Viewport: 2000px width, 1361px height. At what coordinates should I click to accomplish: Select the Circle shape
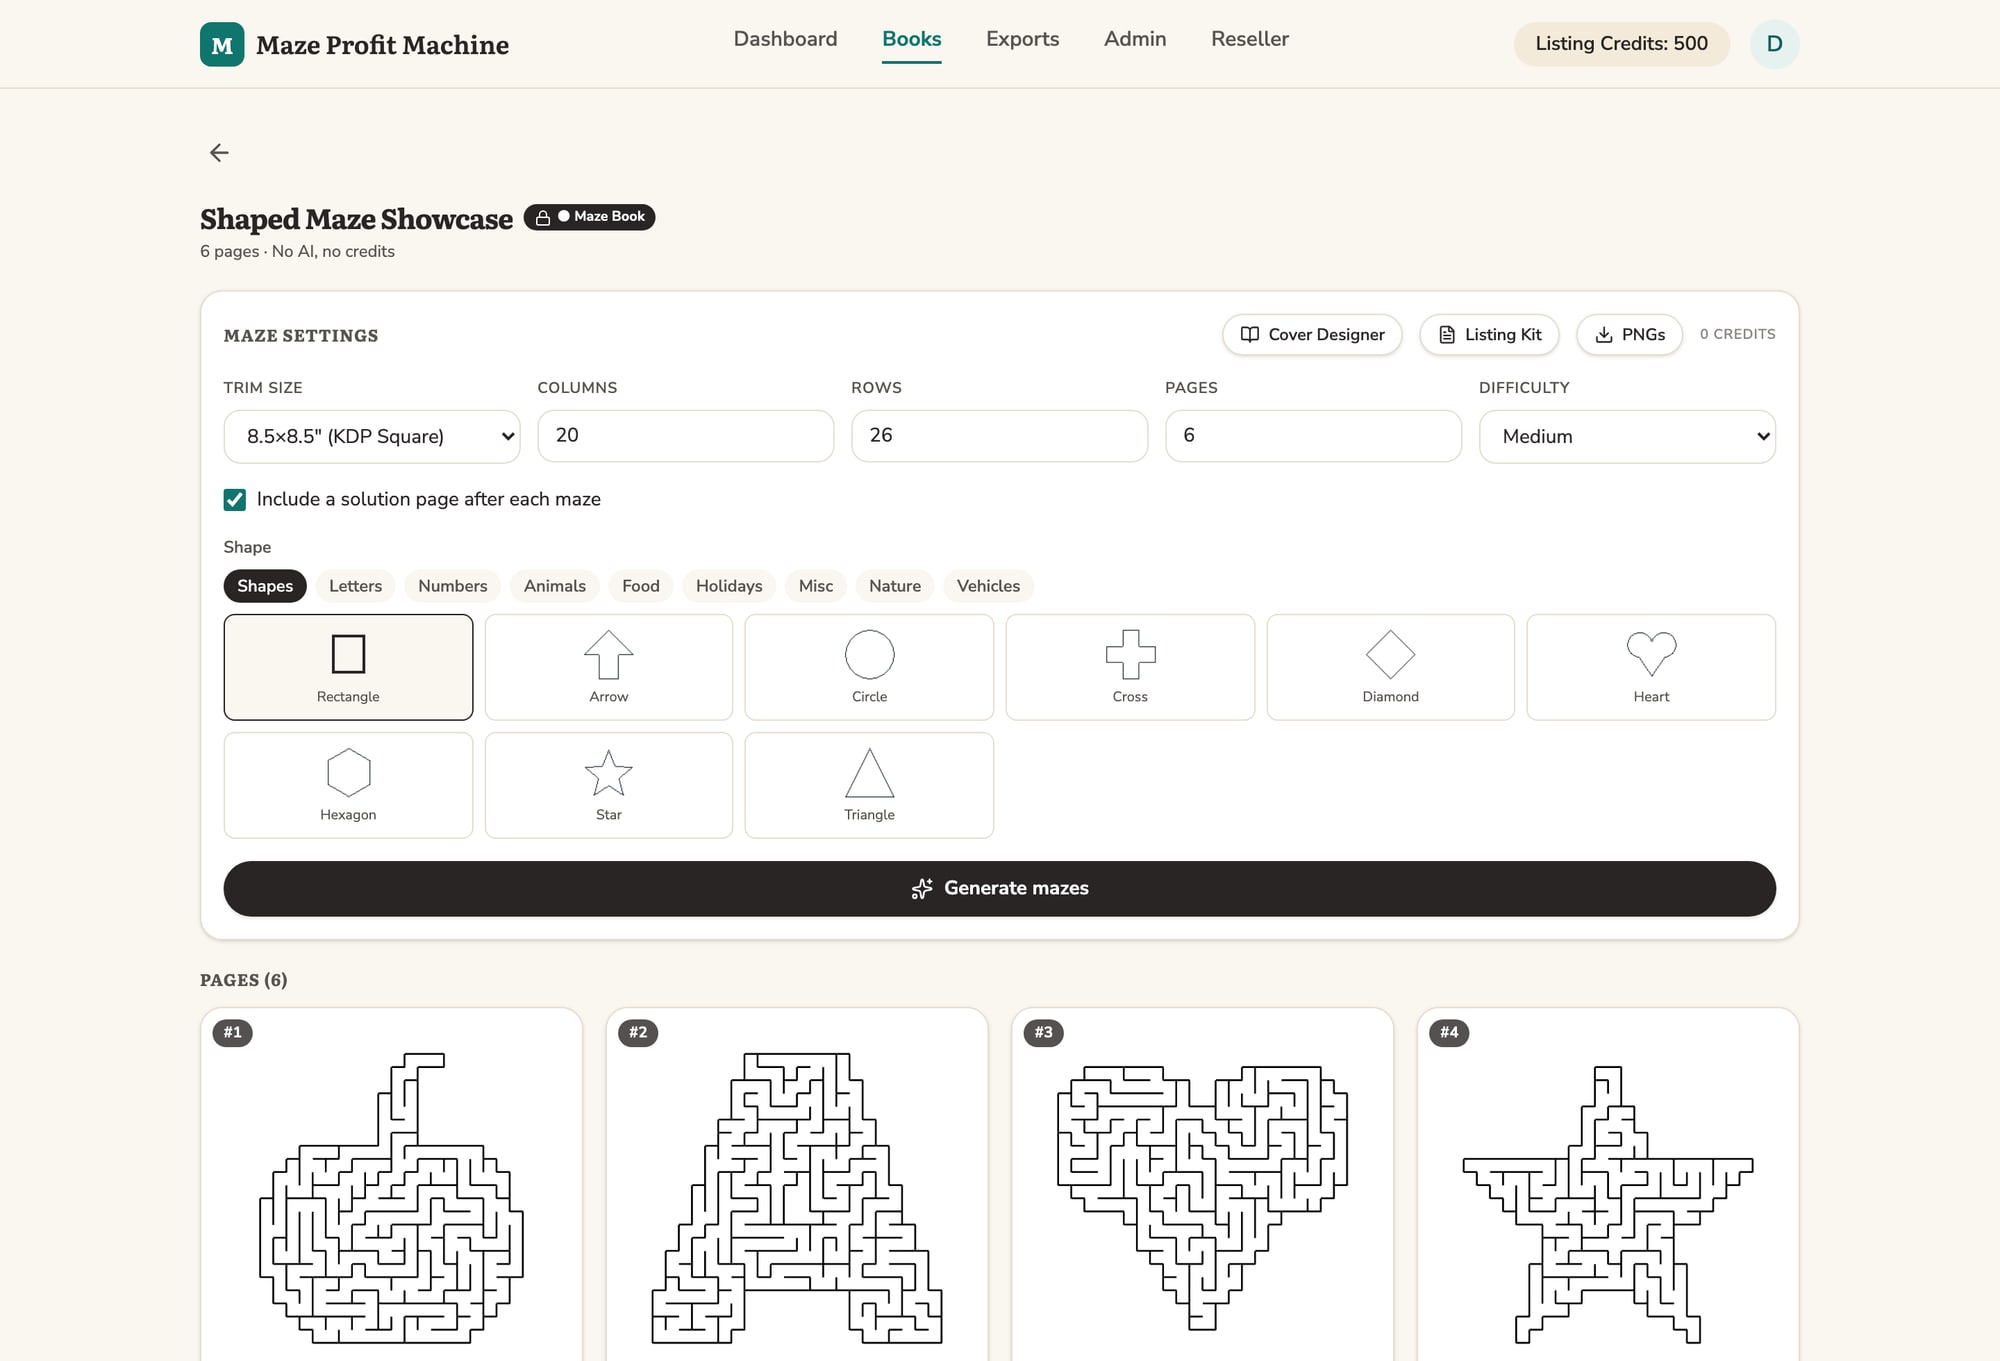(869, 667)
